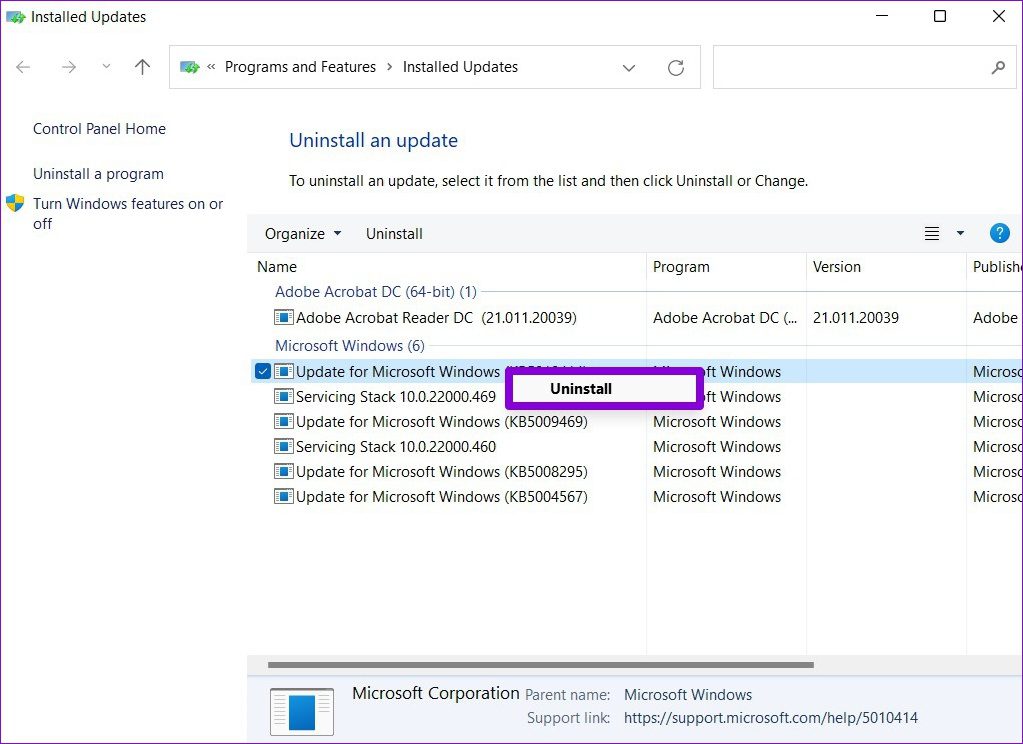Select Update for Microsoft Windows (KB5004567)
Viewport: 1023px width, 744px height.
(x=442, y=497)
